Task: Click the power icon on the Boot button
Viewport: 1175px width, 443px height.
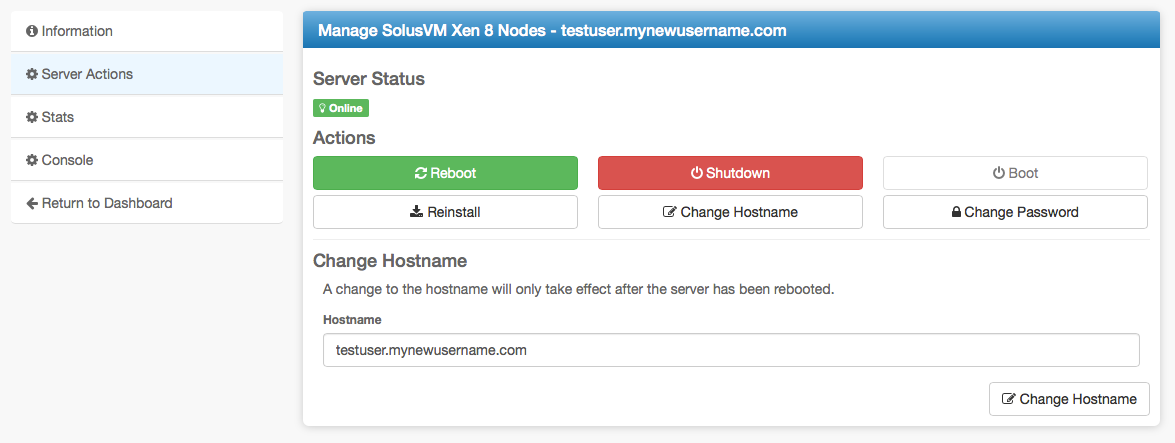Action: (998, 174)
